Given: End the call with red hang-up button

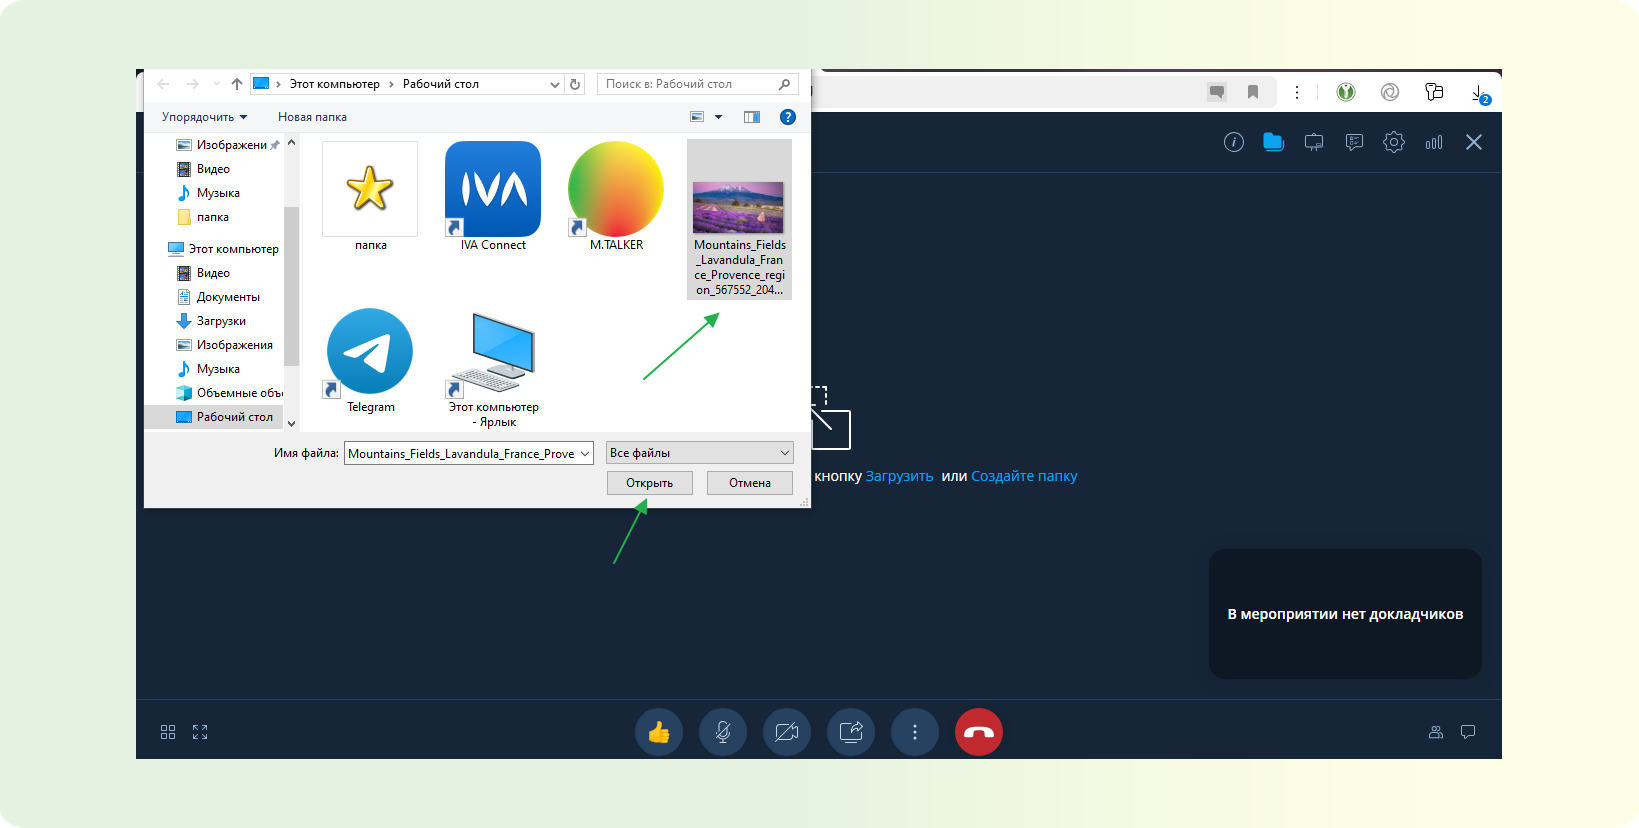Looking at the screenshot, I should pos(979,733).
